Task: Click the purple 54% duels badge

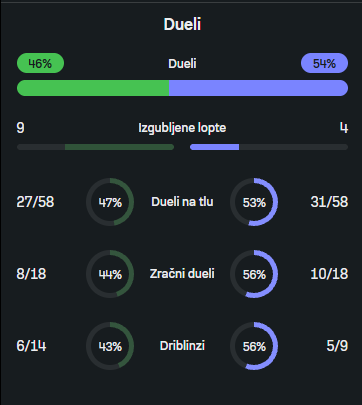Action: 324,63
